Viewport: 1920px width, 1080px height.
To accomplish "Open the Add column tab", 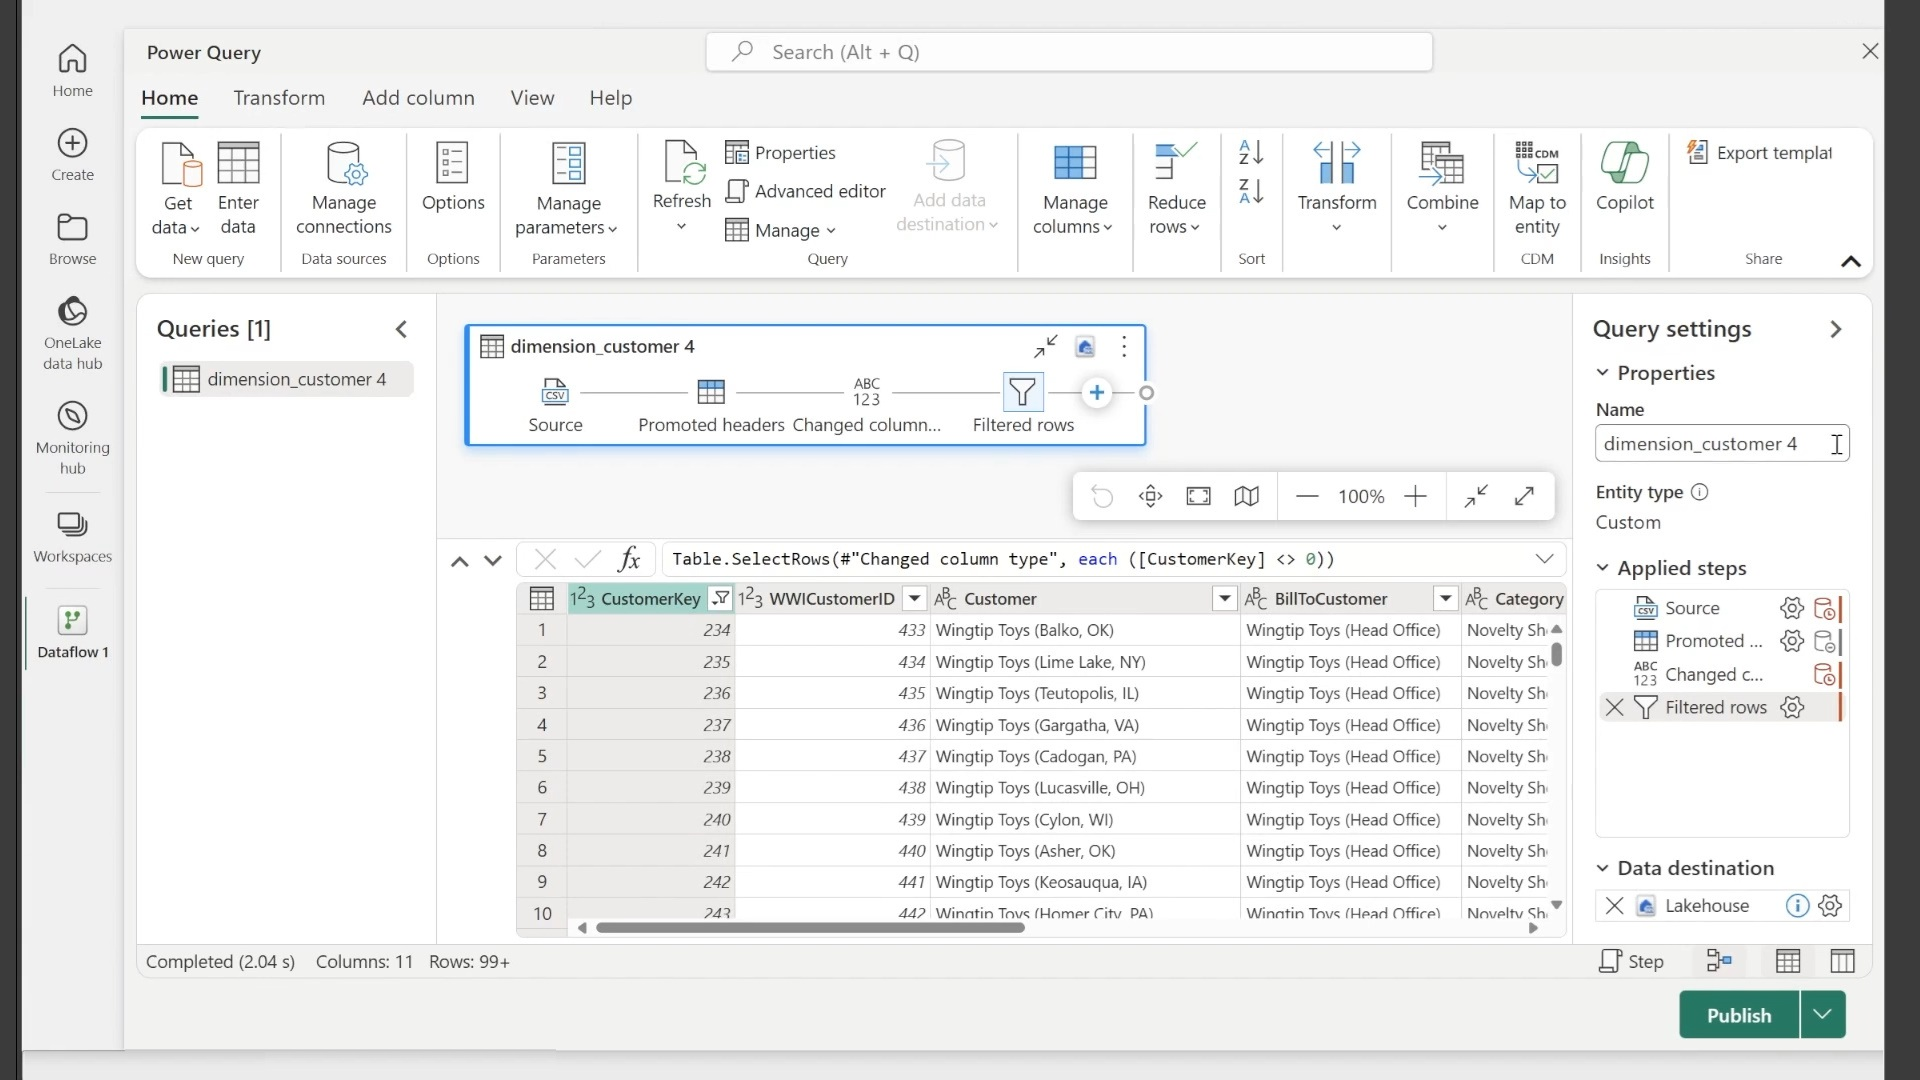I will click(x=418, y=97).
